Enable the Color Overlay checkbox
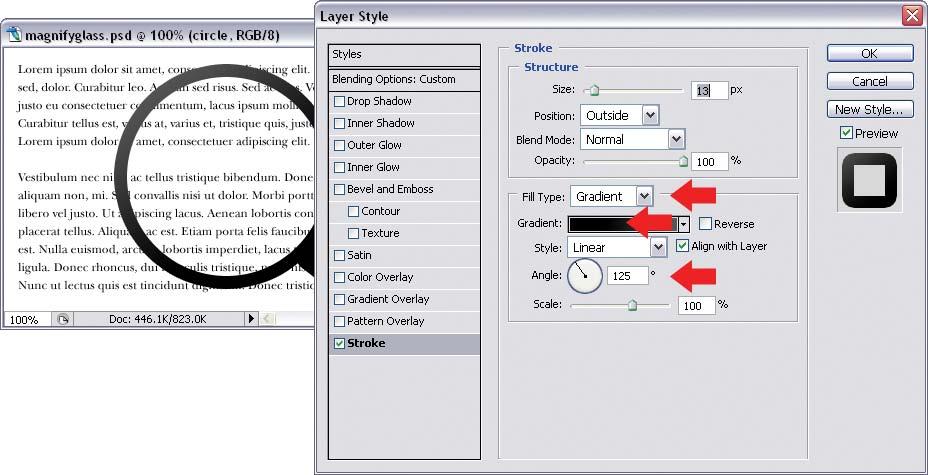The height and width of the screenshot is (475, 928). (x=339, y=277)
